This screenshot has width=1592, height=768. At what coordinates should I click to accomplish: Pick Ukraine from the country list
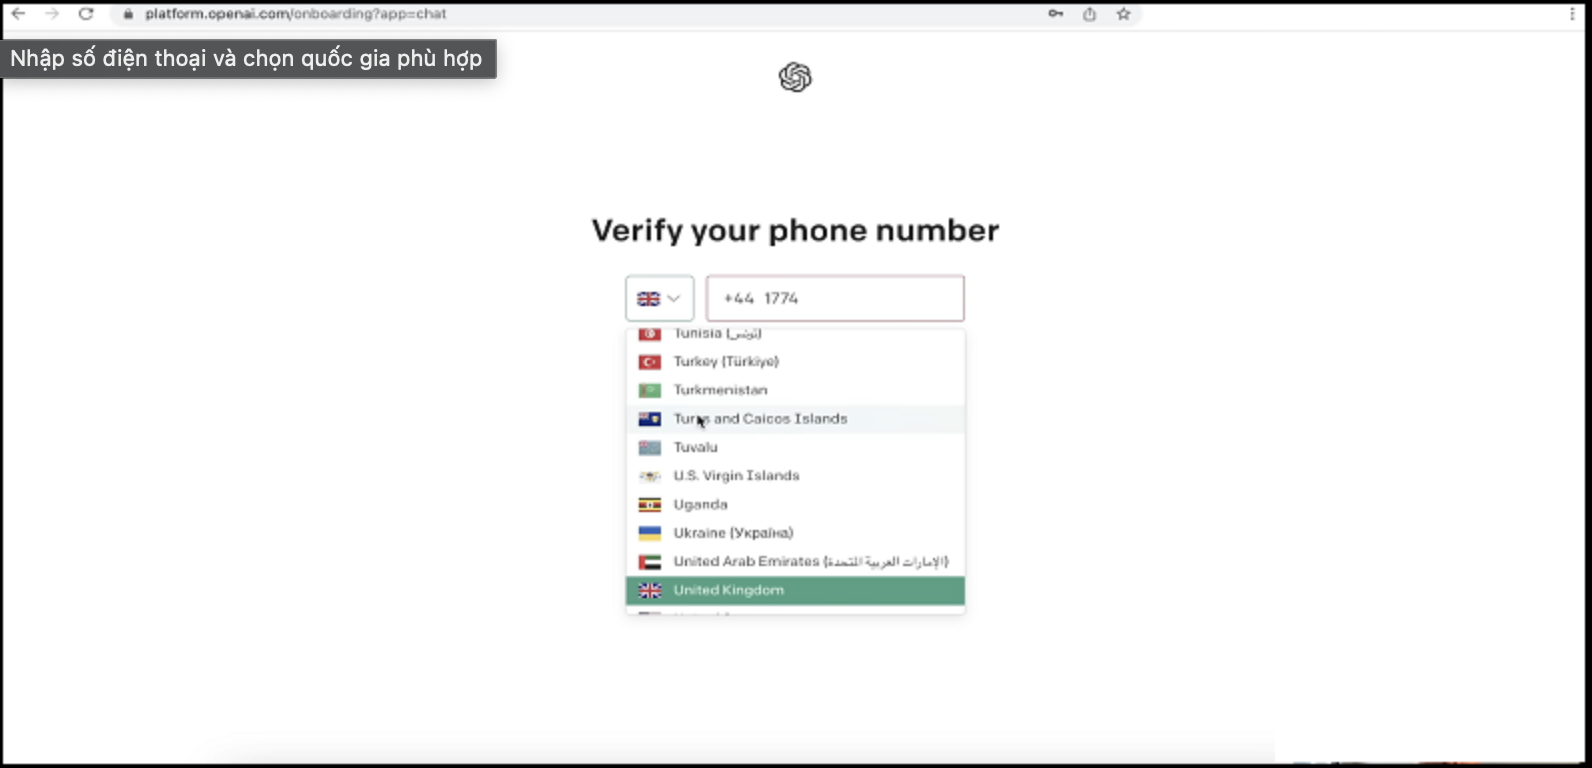pyautogui.click(x=733, y=533)
